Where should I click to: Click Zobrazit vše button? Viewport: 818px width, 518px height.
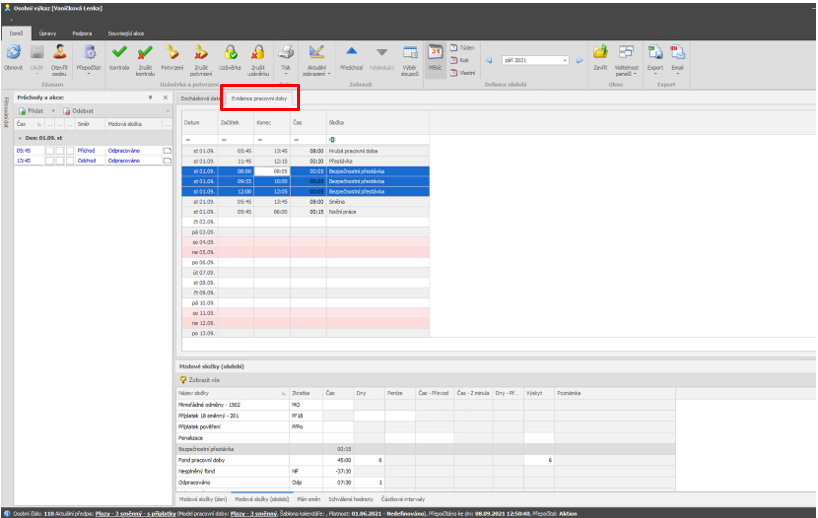(x=199, y=380)
